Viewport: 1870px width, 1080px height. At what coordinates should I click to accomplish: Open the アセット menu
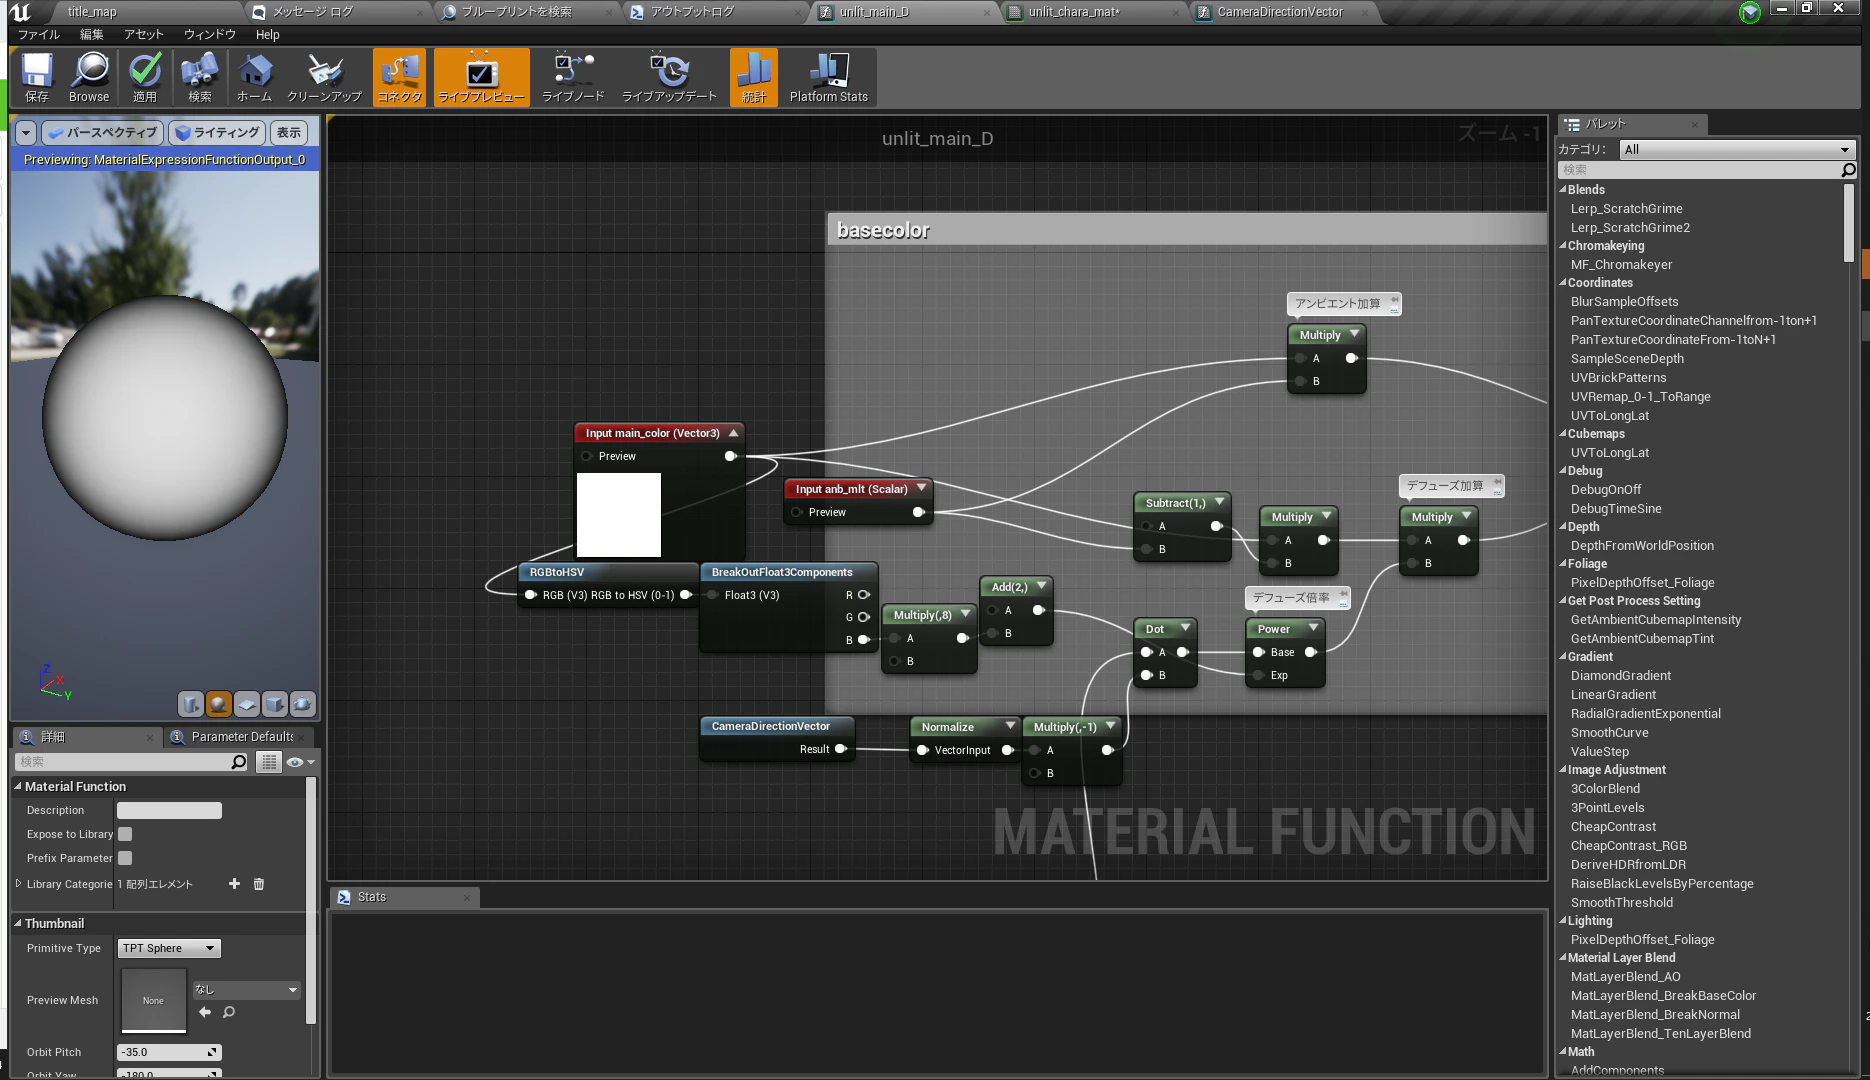pyautogui.click(x=144, y=34)
